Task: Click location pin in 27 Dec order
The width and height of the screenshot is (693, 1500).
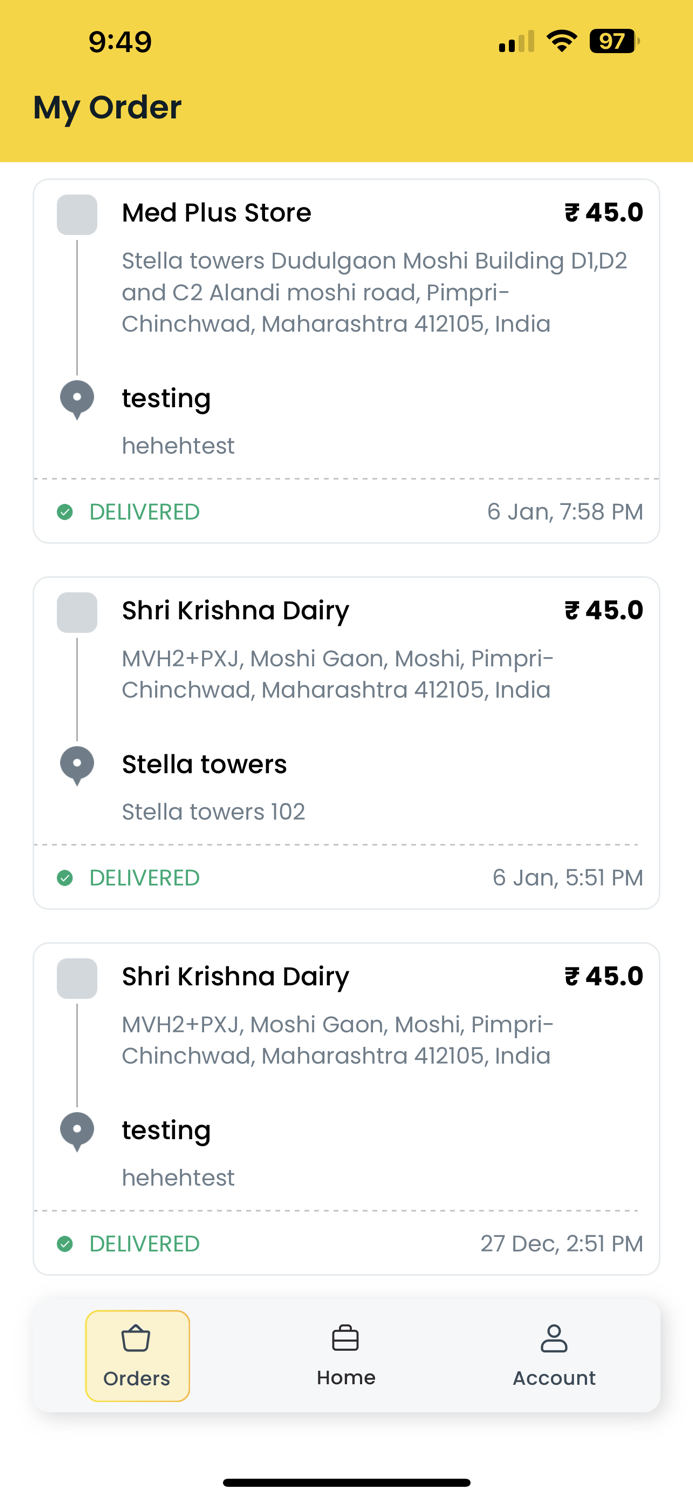Action: click(77, 1131)
